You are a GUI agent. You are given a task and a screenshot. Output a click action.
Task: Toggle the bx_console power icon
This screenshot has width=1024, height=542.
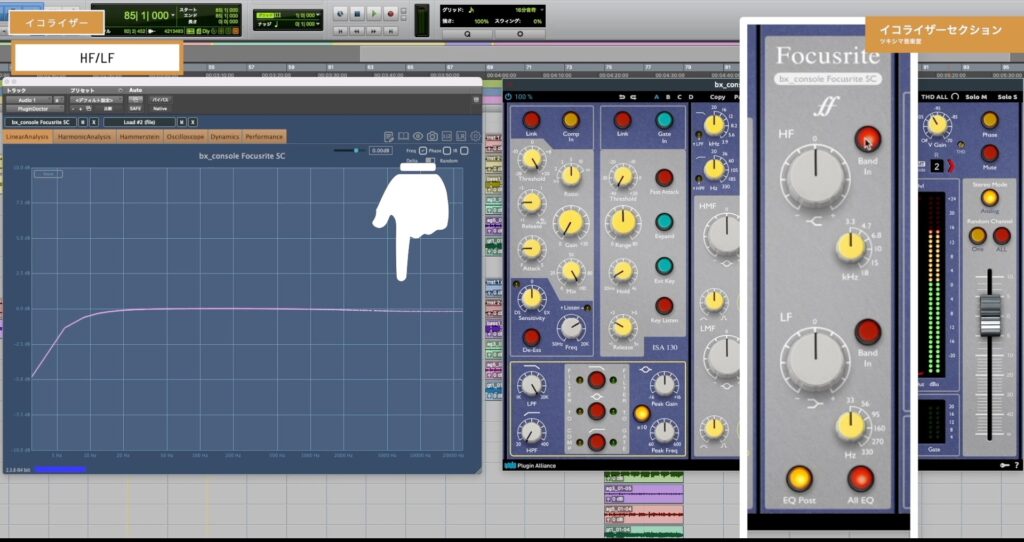click(x=508, y=97)
